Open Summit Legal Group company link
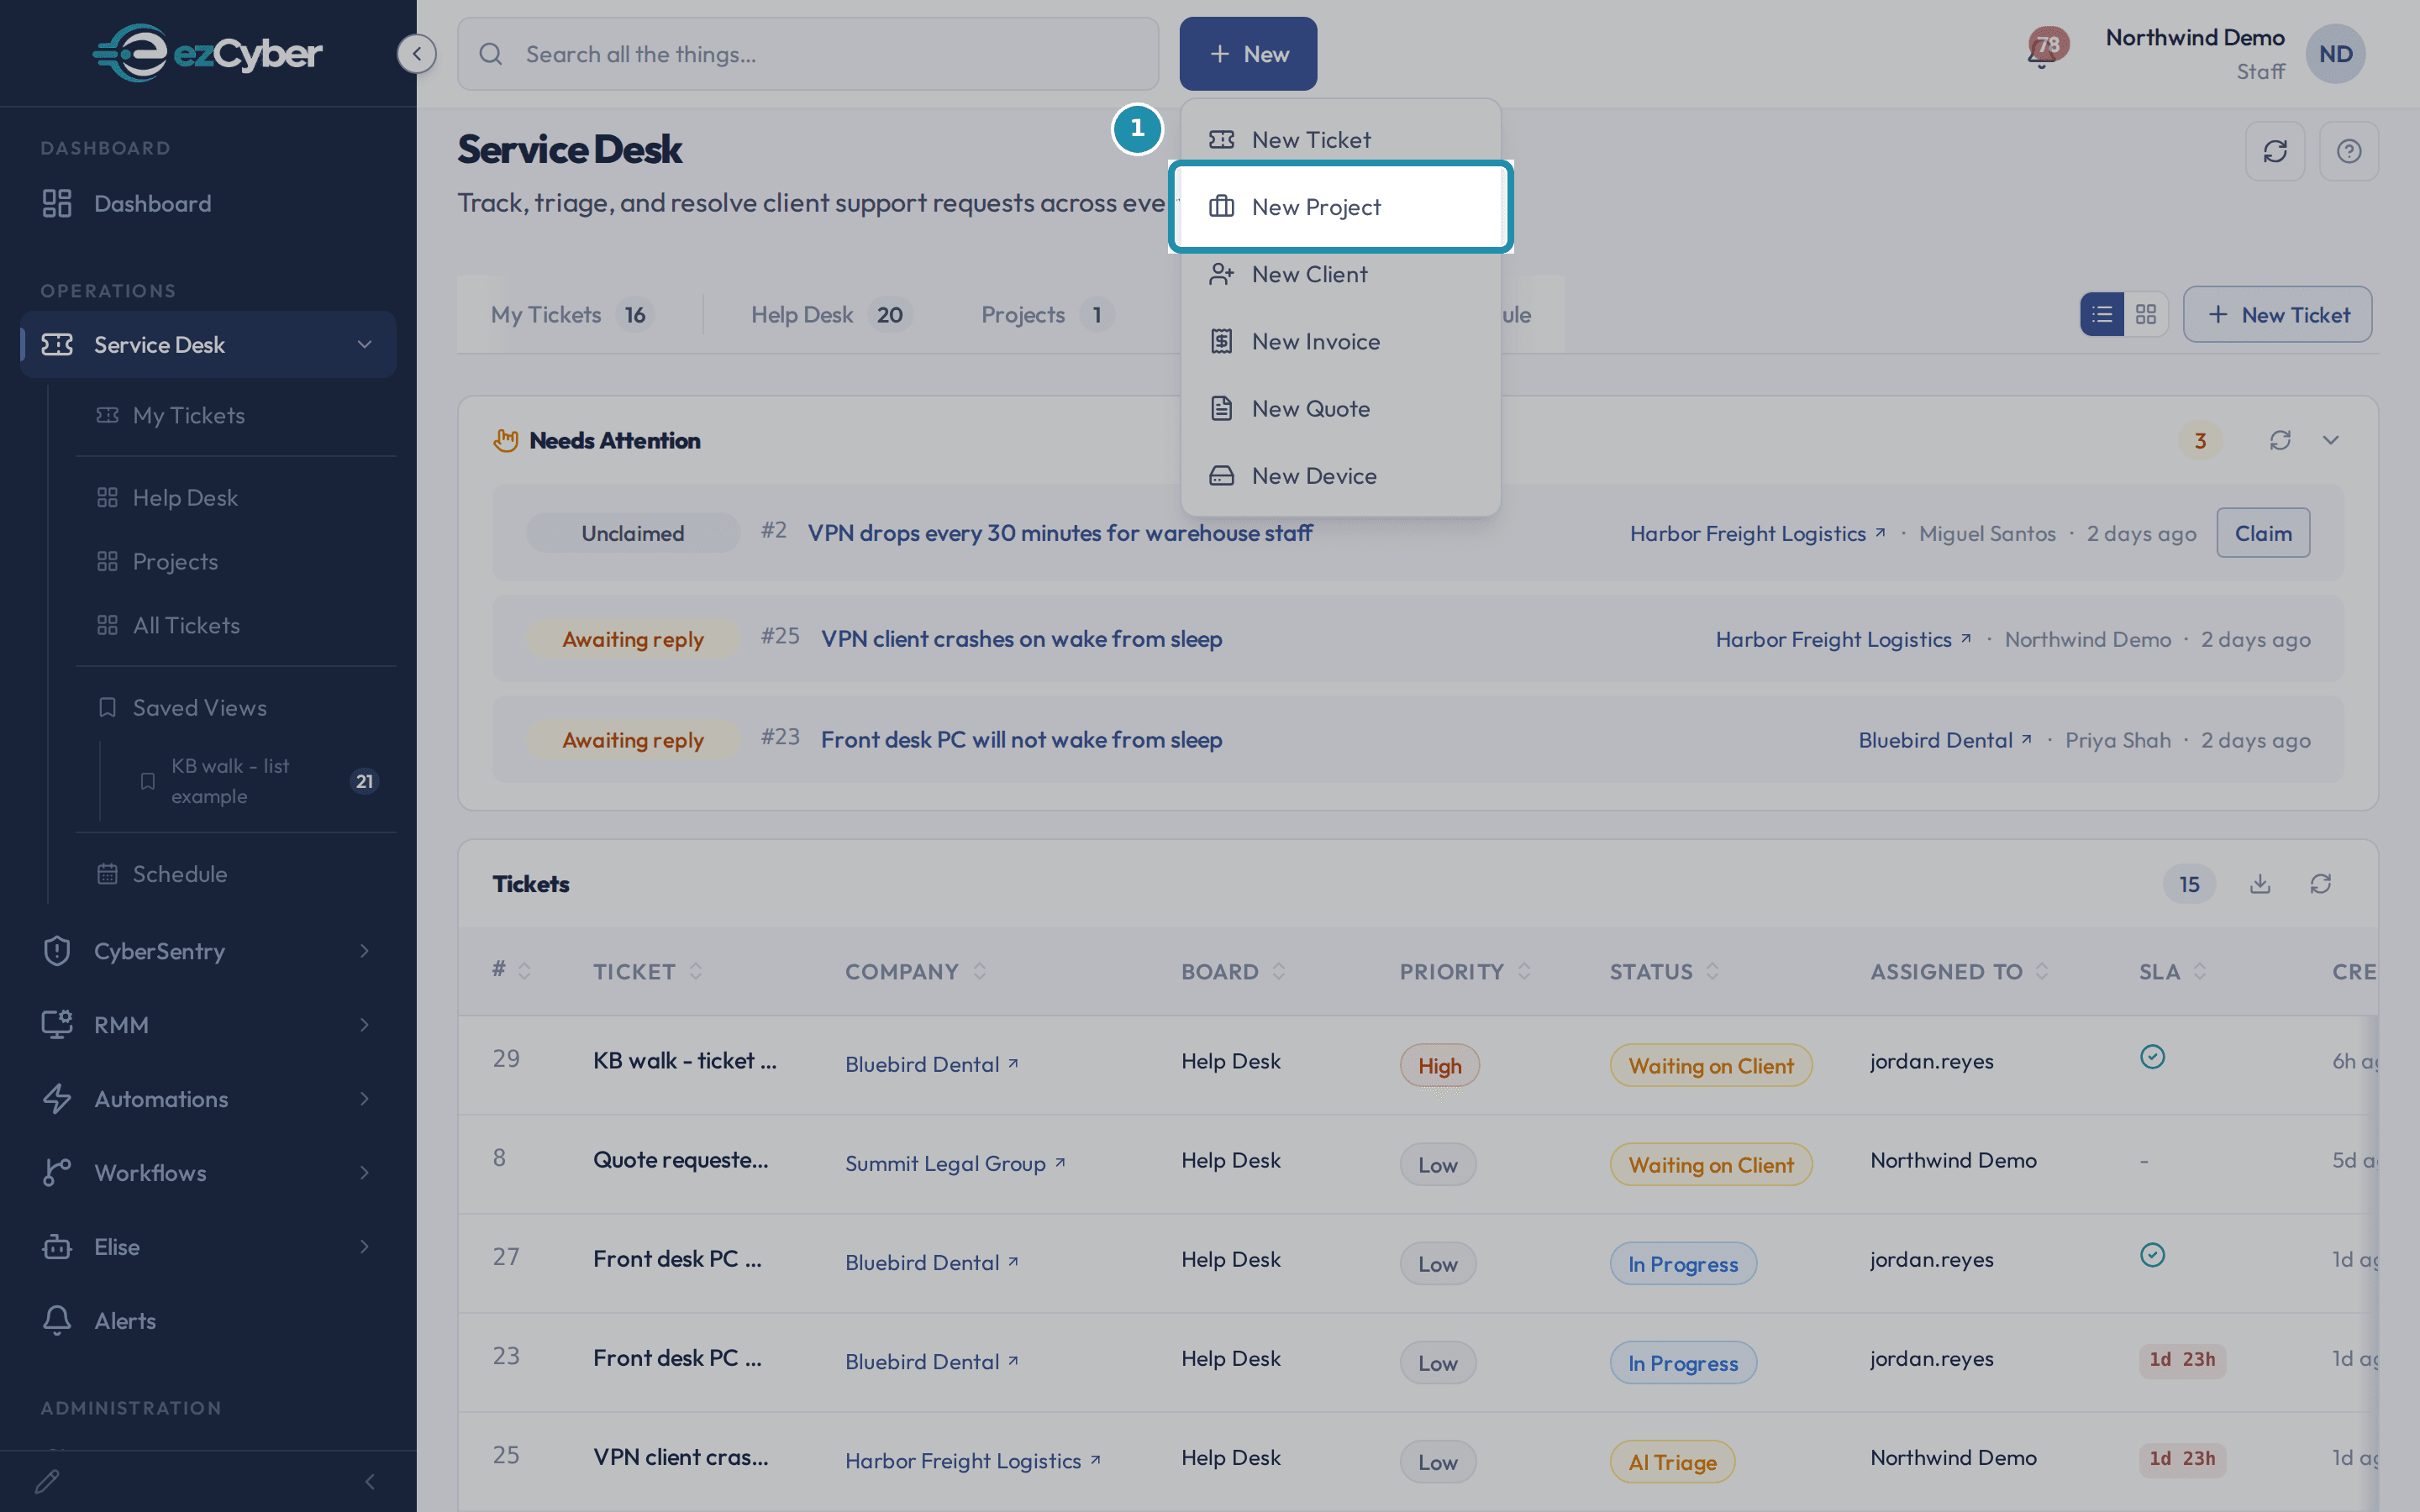Viewport: 2420px width, 1512px height. [x=954, y=1163]
